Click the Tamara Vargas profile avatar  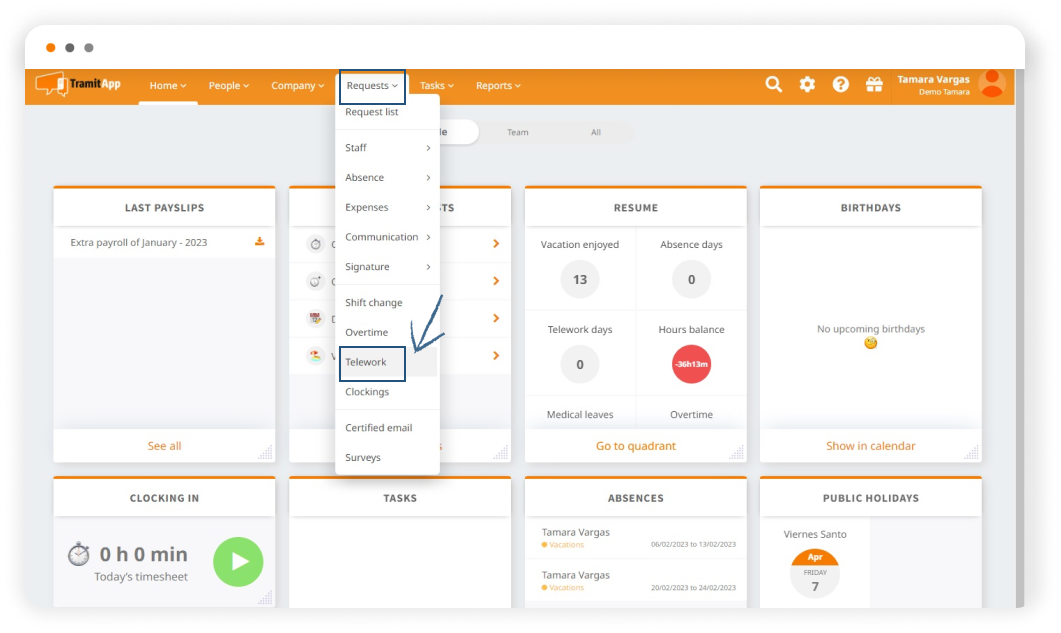pyautogui.click(x=992, y=84)
